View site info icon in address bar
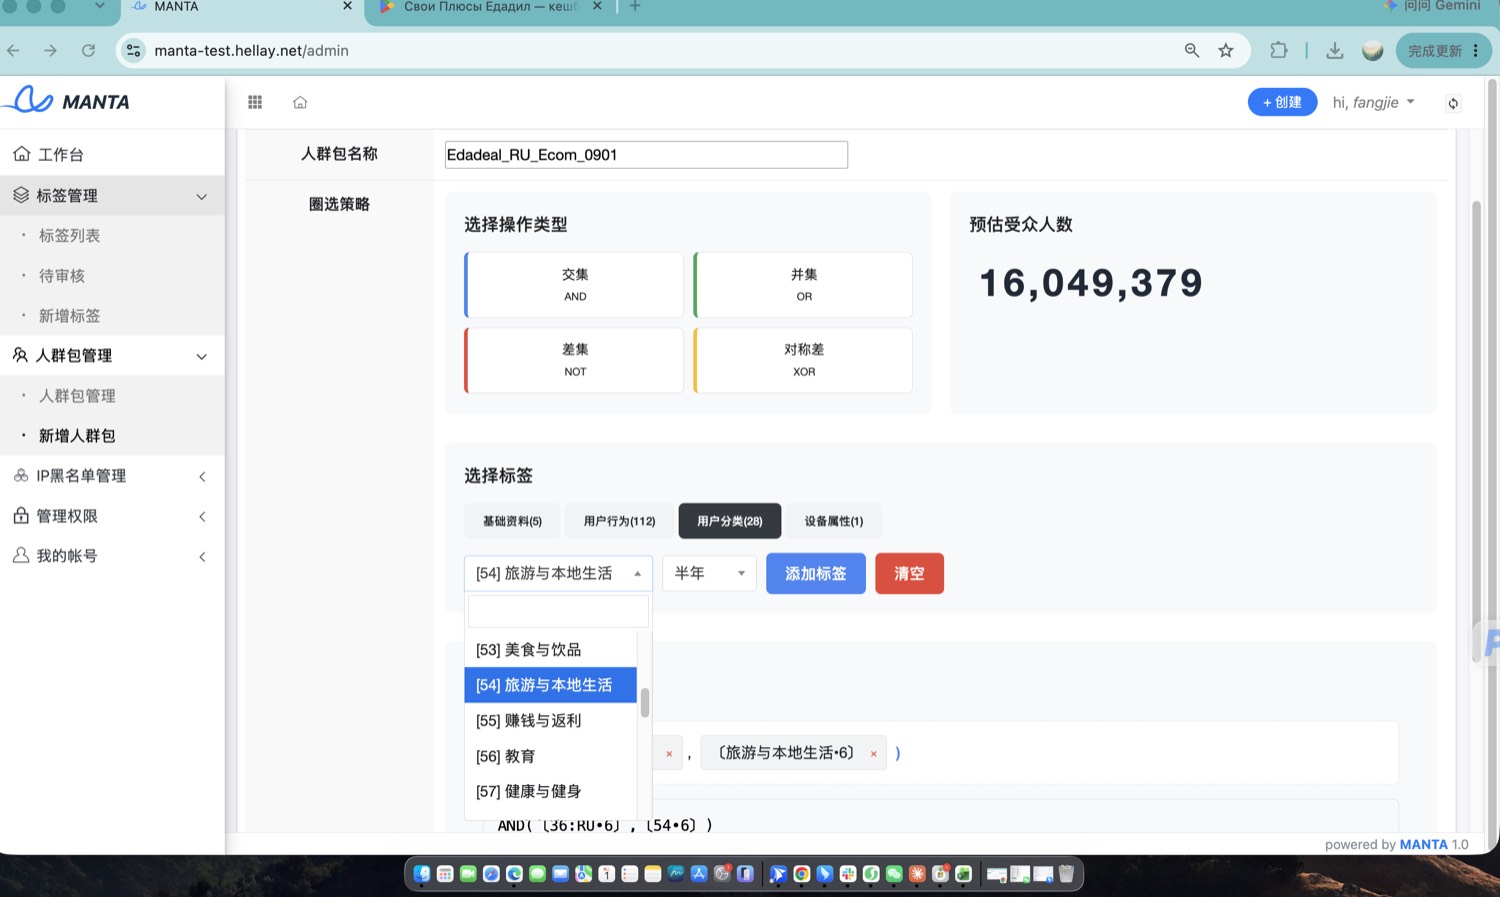Screen dimensions: 1500x897 point(133,50)
